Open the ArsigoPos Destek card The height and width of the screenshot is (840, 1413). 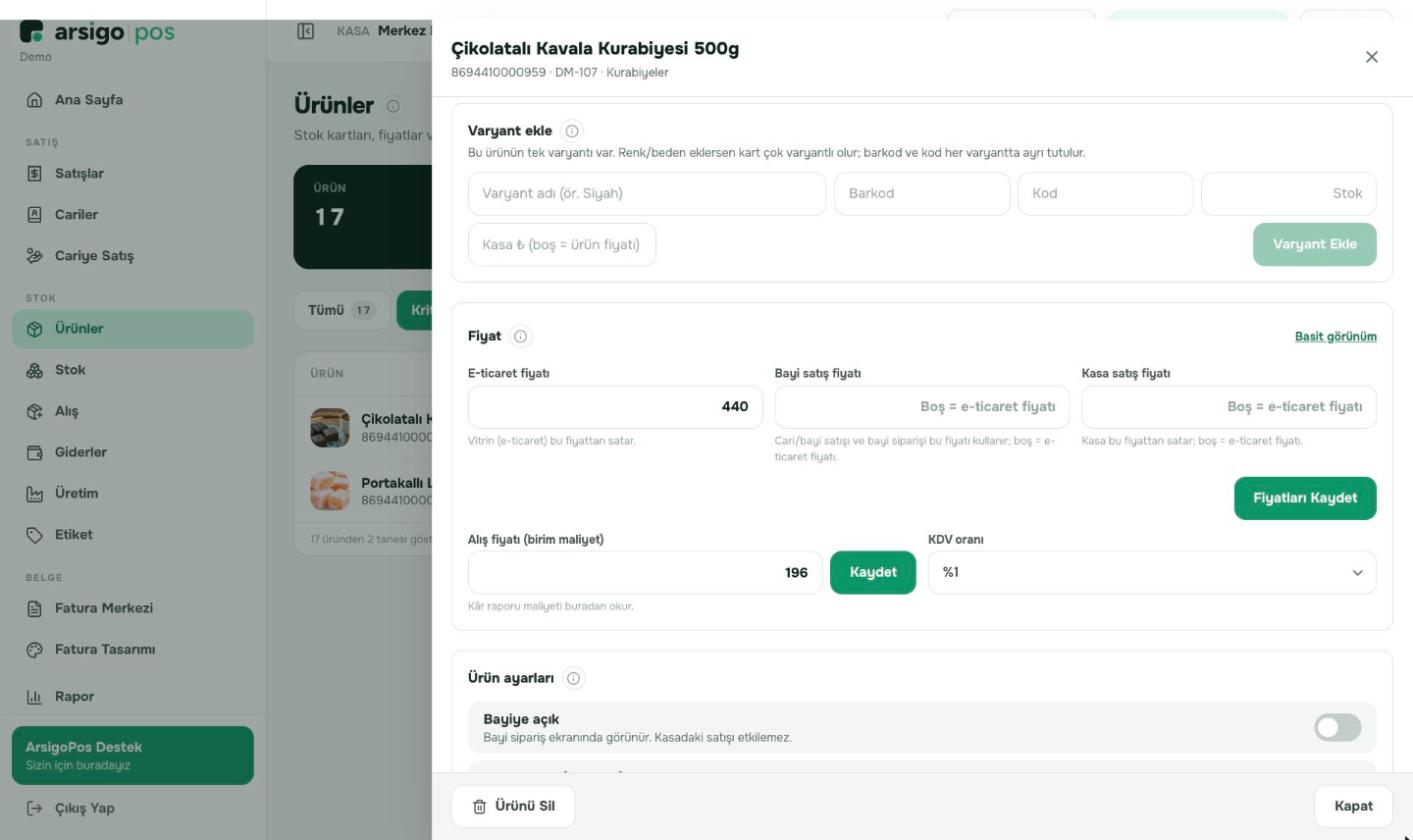(133, 755)
